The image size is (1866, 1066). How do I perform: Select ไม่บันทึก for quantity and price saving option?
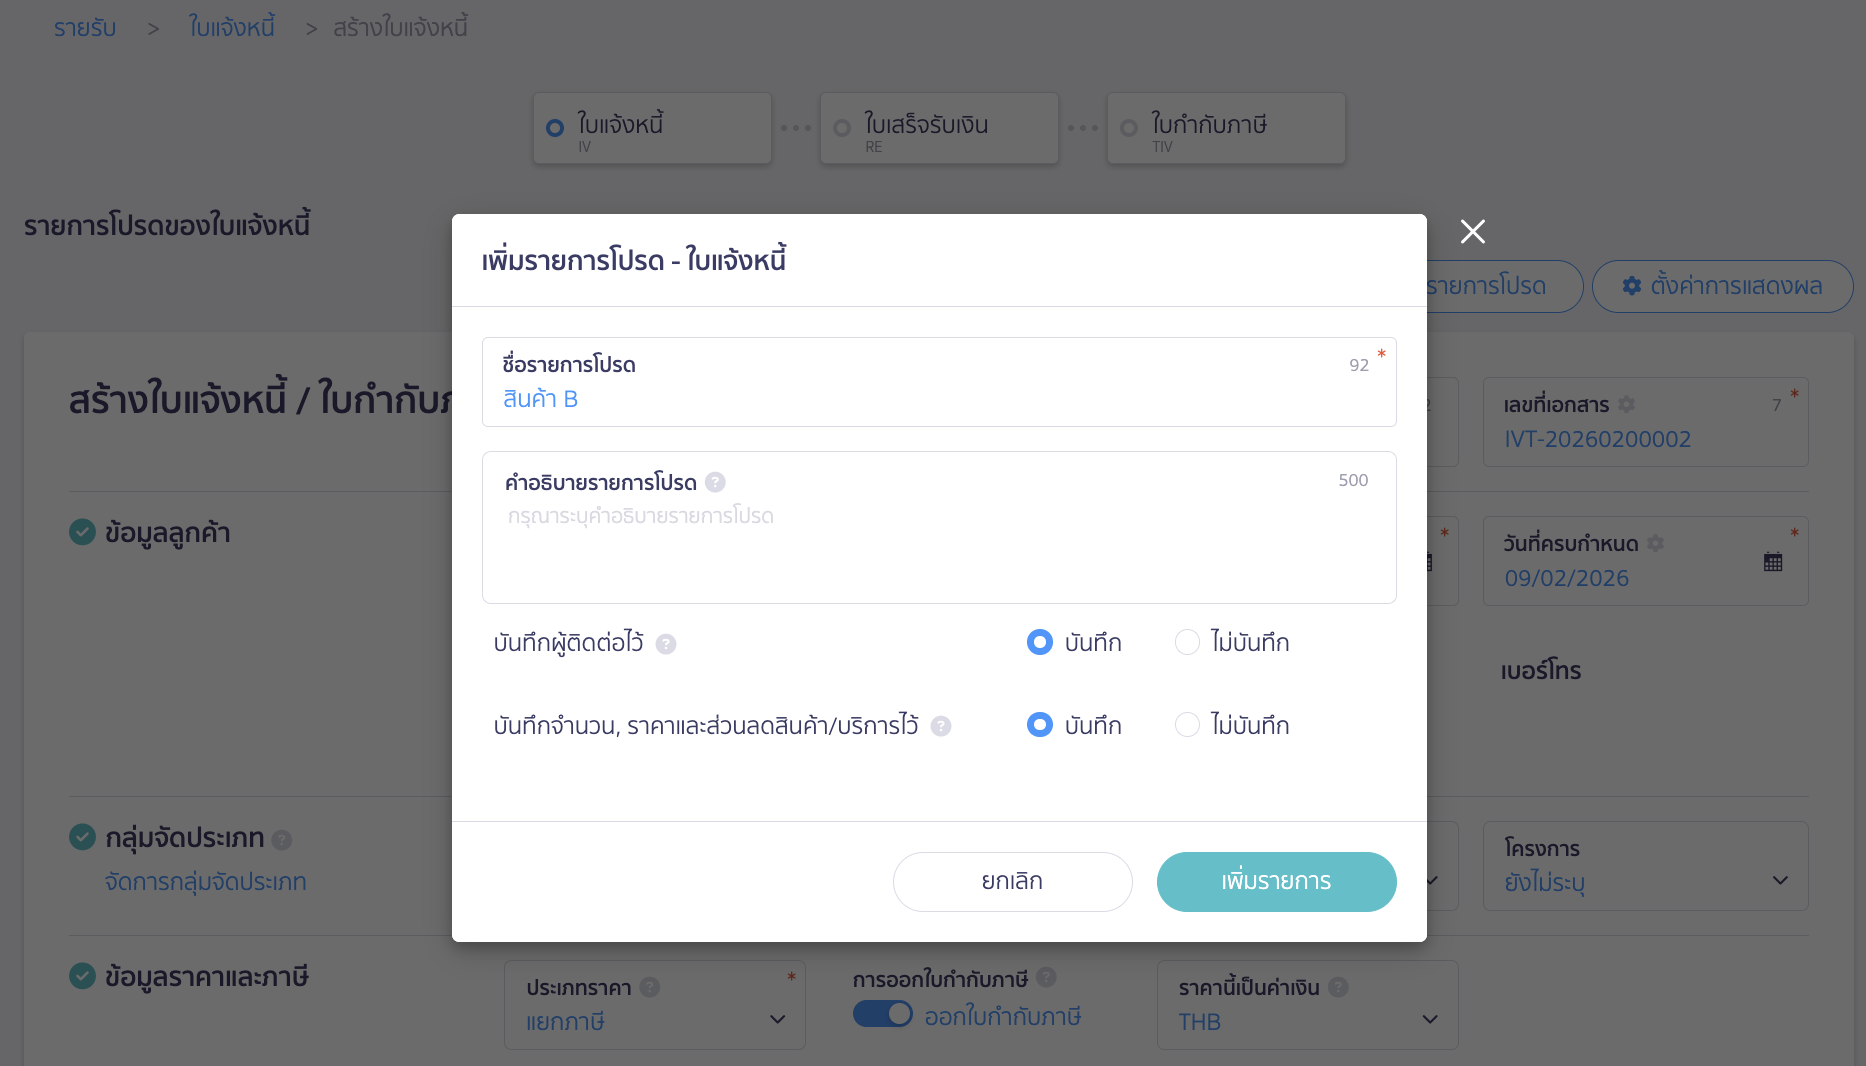(x=1187, y=725)
